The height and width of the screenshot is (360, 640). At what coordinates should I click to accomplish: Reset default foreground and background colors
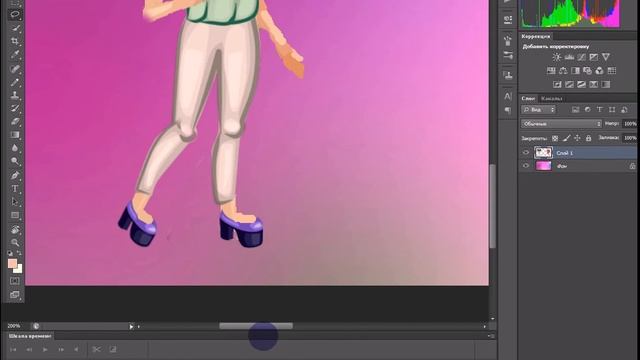coord(10,253)
